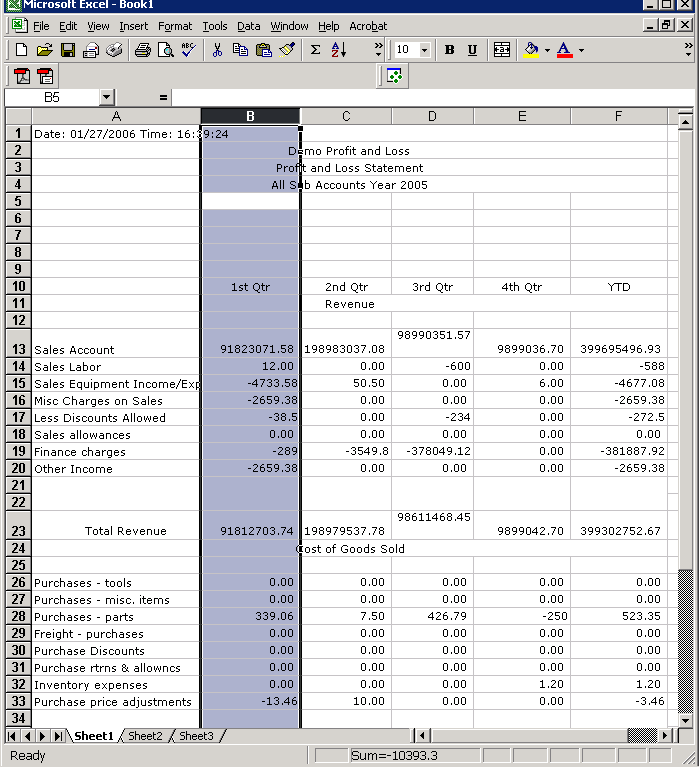Click the formula bar input field
699x768 pixels.
430,97
